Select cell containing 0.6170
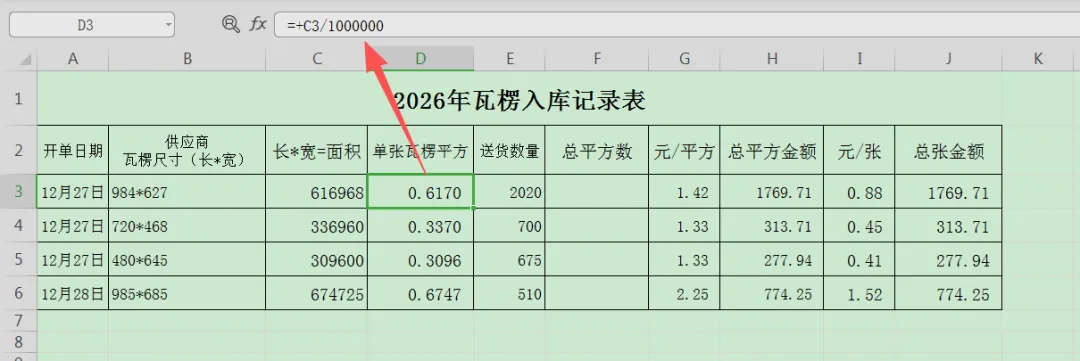The width and height of the screenshot is (1080, 361). (x=421, y=192)
